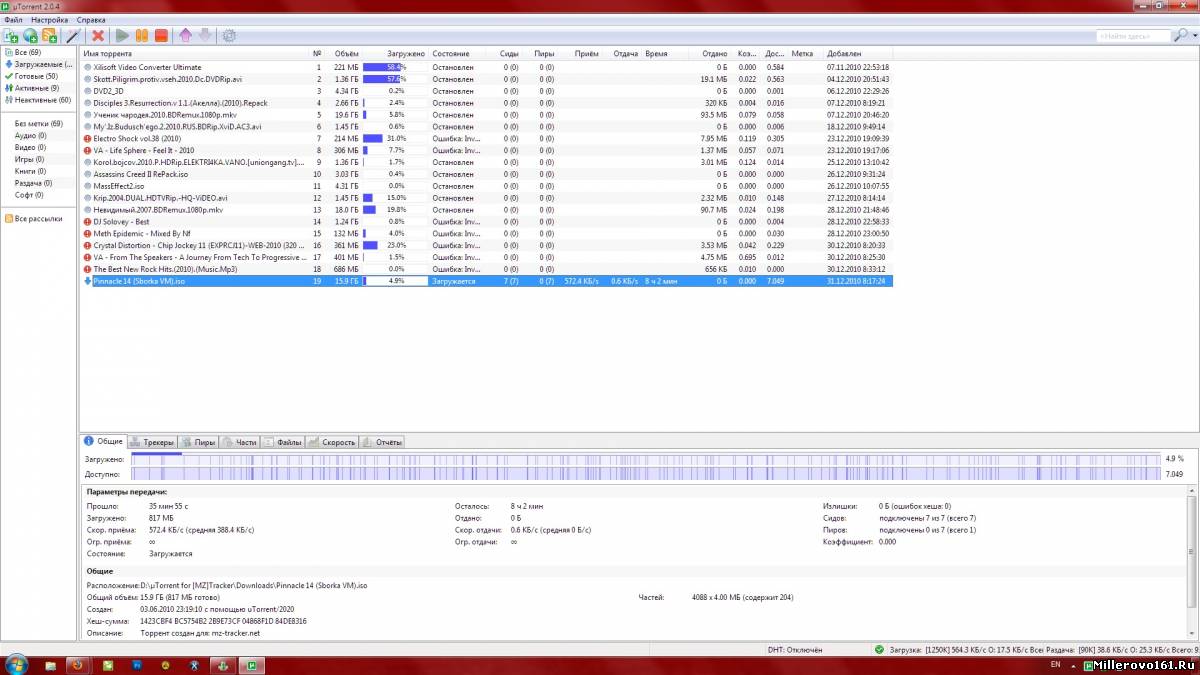1200x675 pixels.
Task: Click the Add RSS Feed toolbar icon
Action: pos(49,36)
